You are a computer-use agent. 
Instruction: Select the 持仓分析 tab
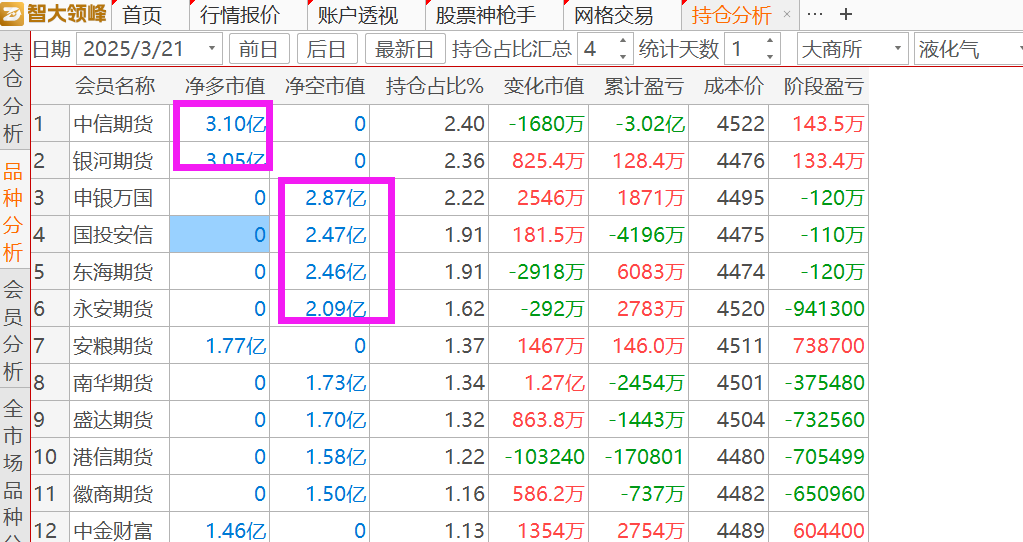(x=731, y=15)
